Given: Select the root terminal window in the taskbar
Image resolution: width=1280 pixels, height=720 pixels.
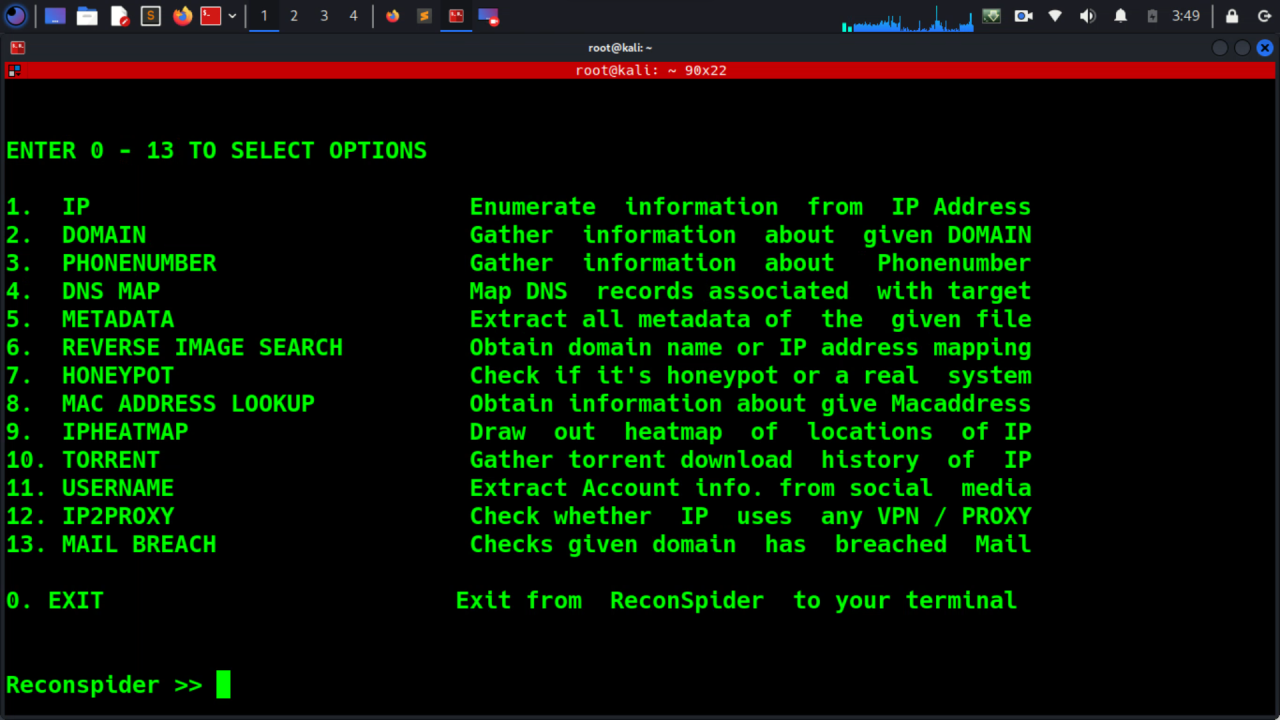Looking at the screenshot, I should tap(455, 15).
